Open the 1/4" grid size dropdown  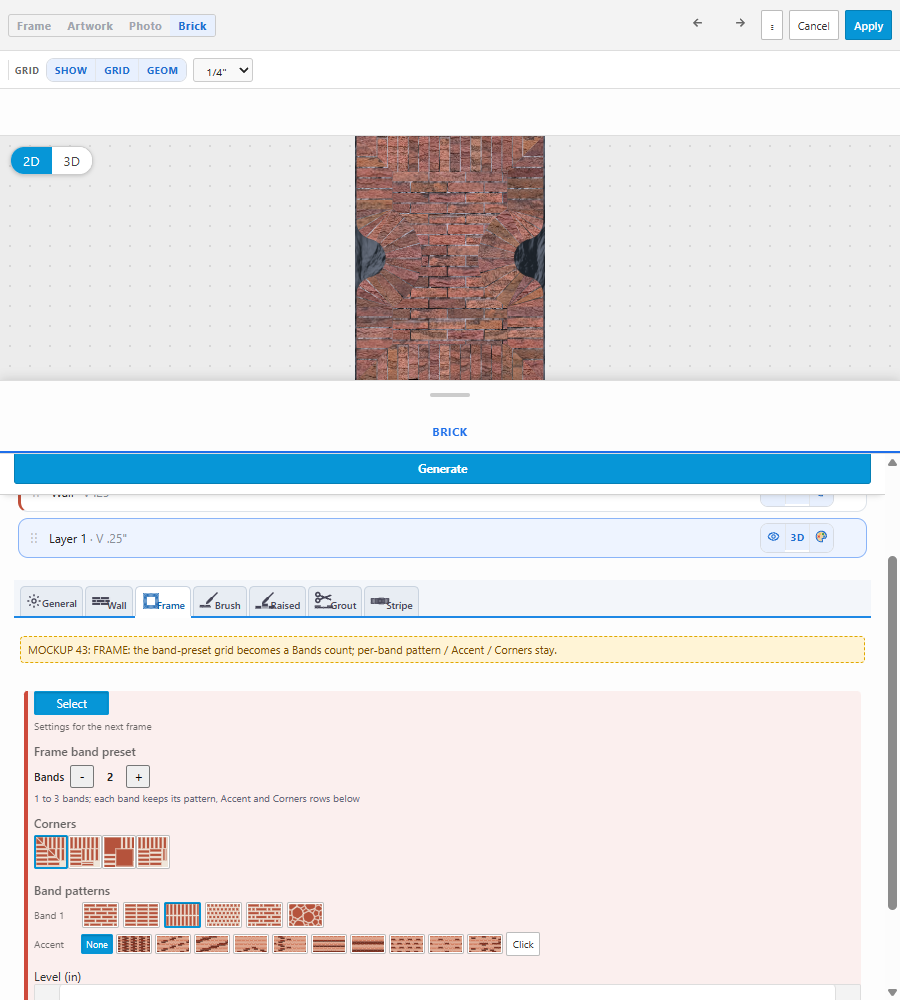(x=223, y=70)
